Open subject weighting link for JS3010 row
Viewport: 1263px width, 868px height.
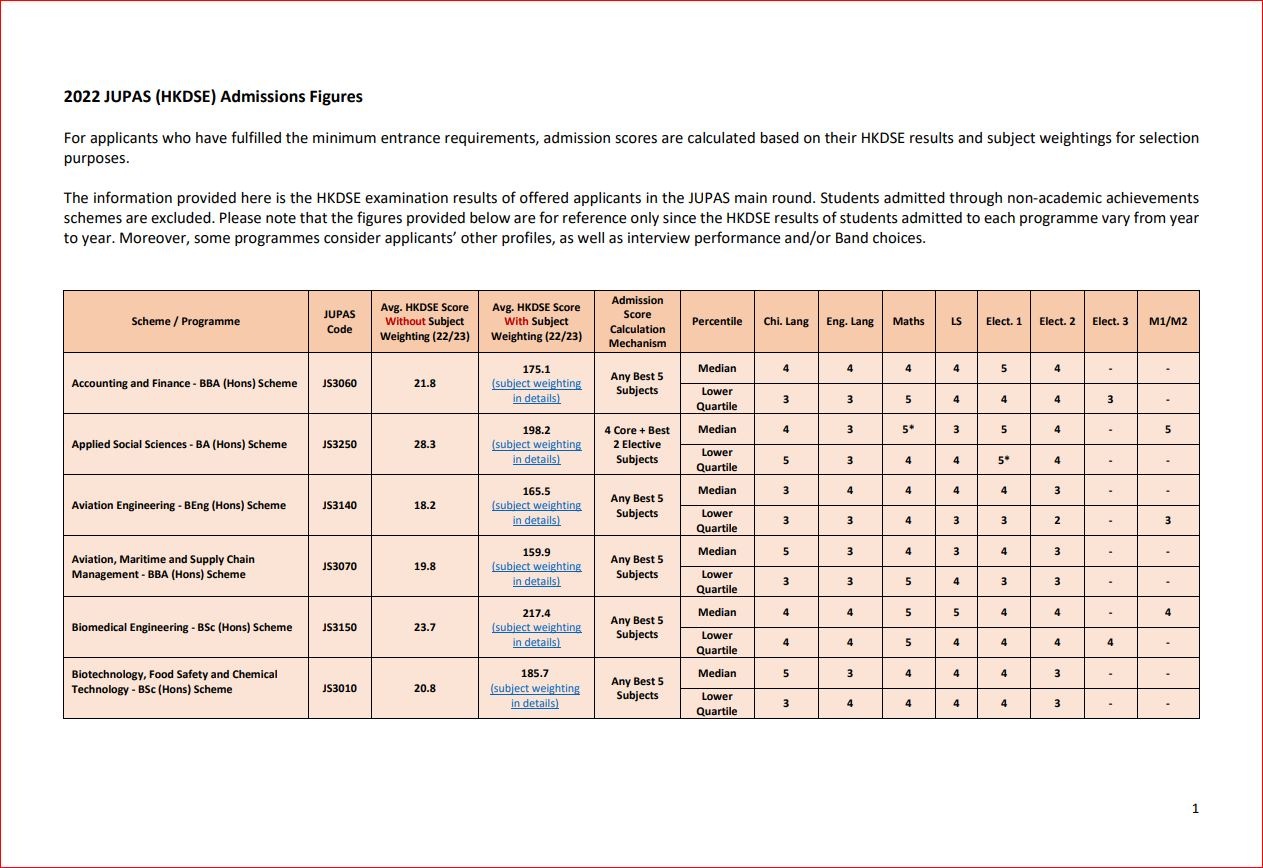point(535,696)
